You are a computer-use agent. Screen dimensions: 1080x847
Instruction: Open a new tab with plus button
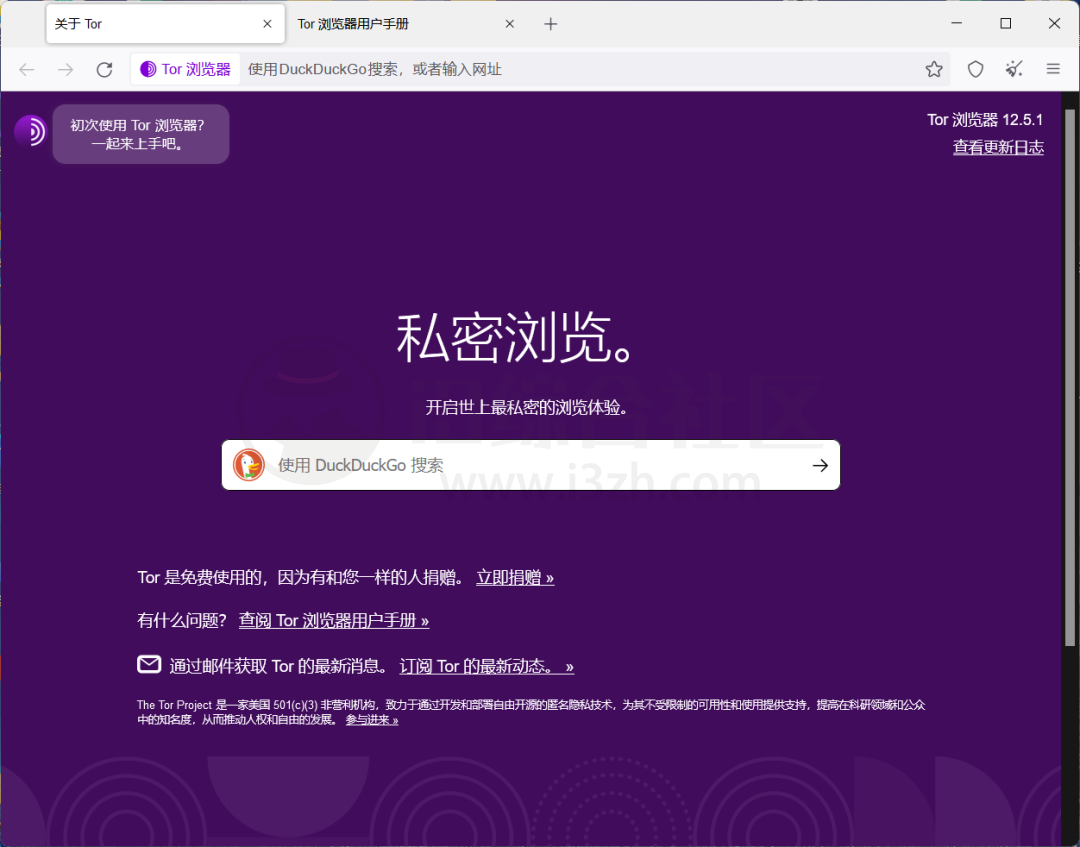click(550, 24)
